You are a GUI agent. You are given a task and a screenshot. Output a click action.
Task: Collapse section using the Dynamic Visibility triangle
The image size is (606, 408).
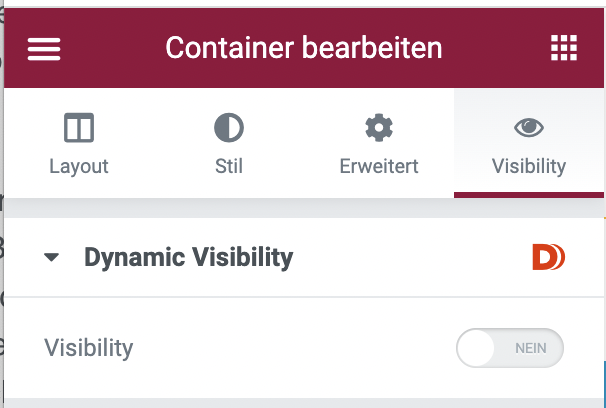pyautogui.click(x=51, y=257)
